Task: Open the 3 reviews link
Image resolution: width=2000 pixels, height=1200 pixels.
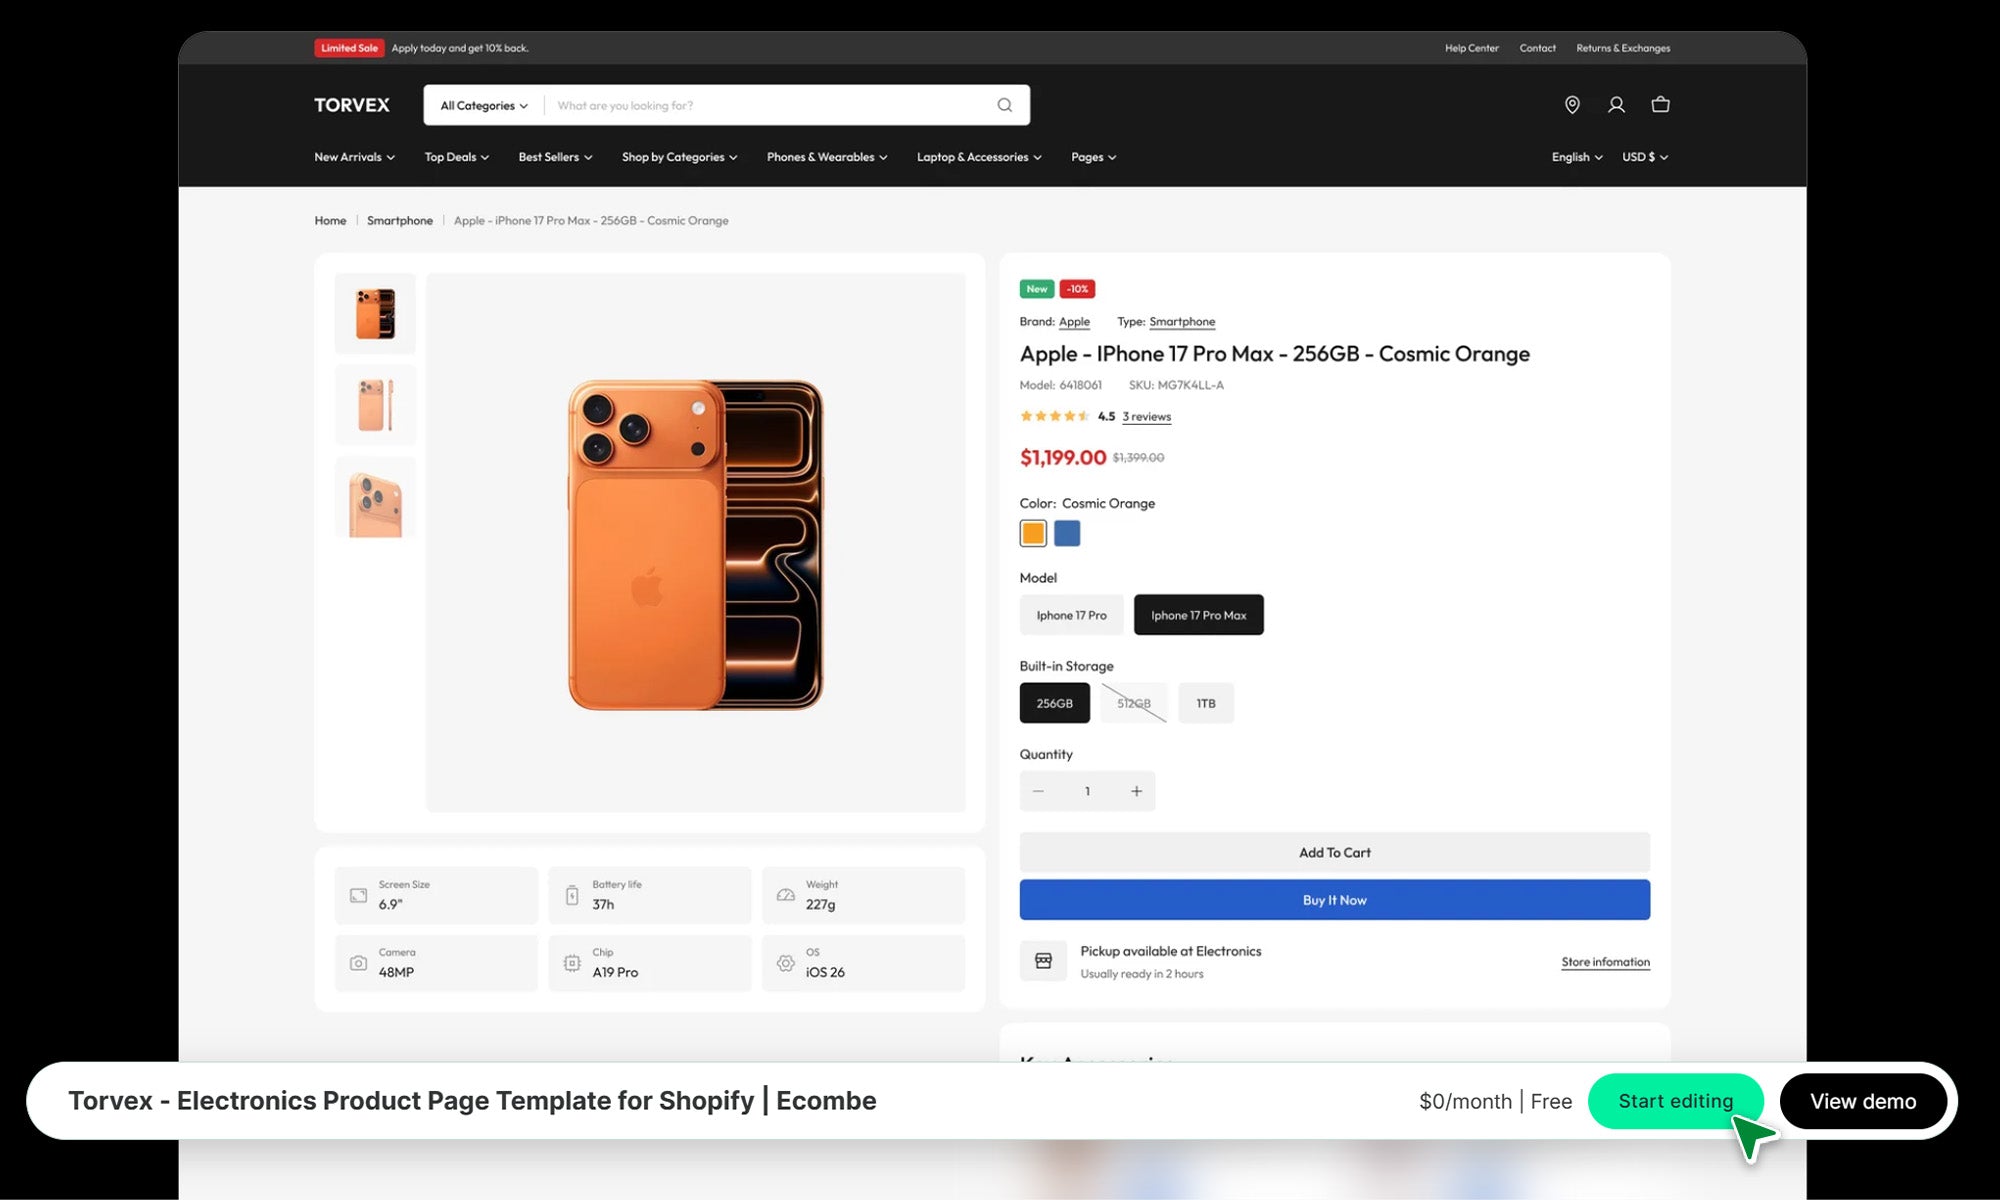Action: 1146,417
